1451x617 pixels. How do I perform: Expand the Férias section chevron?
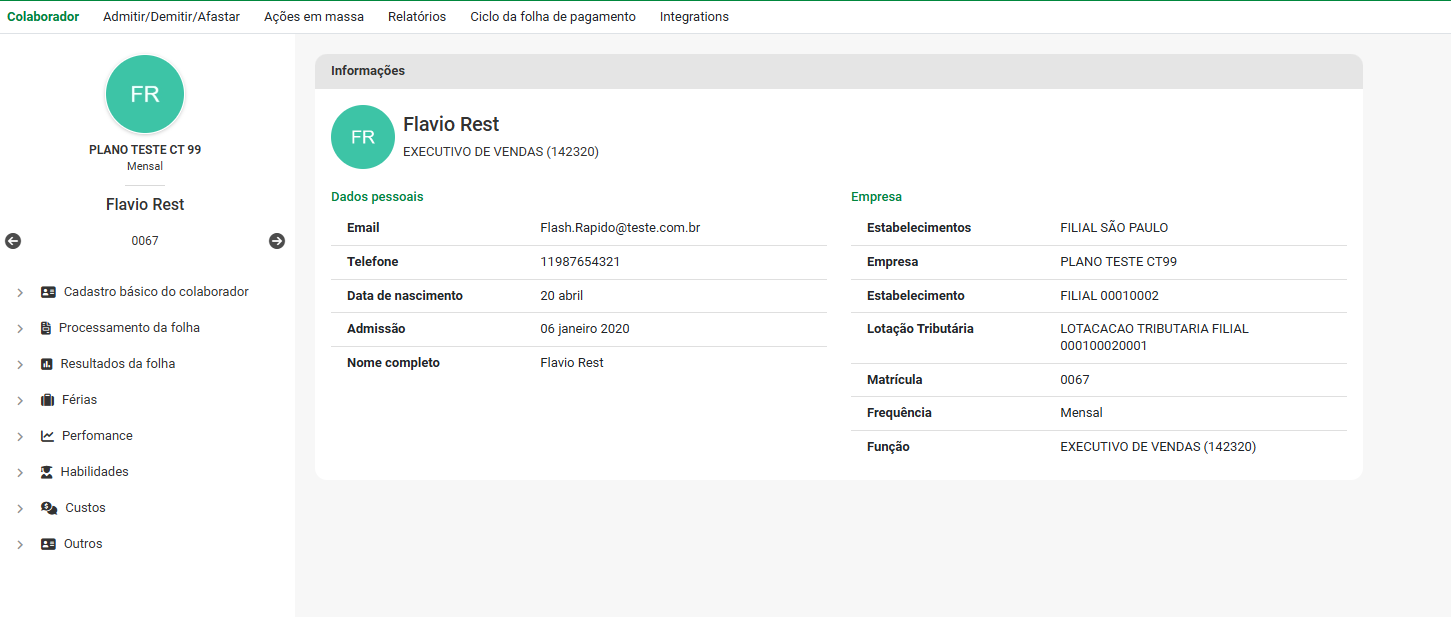point(20,401)
